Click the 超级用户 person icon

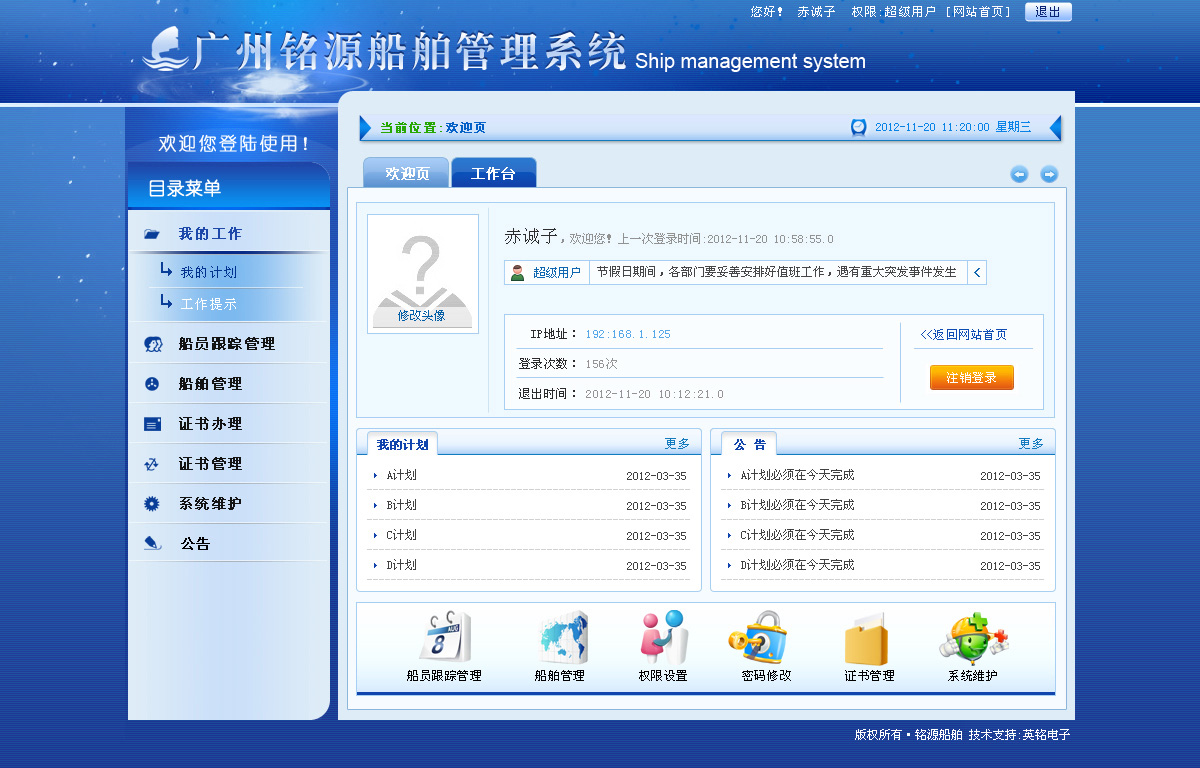[517, 272]
